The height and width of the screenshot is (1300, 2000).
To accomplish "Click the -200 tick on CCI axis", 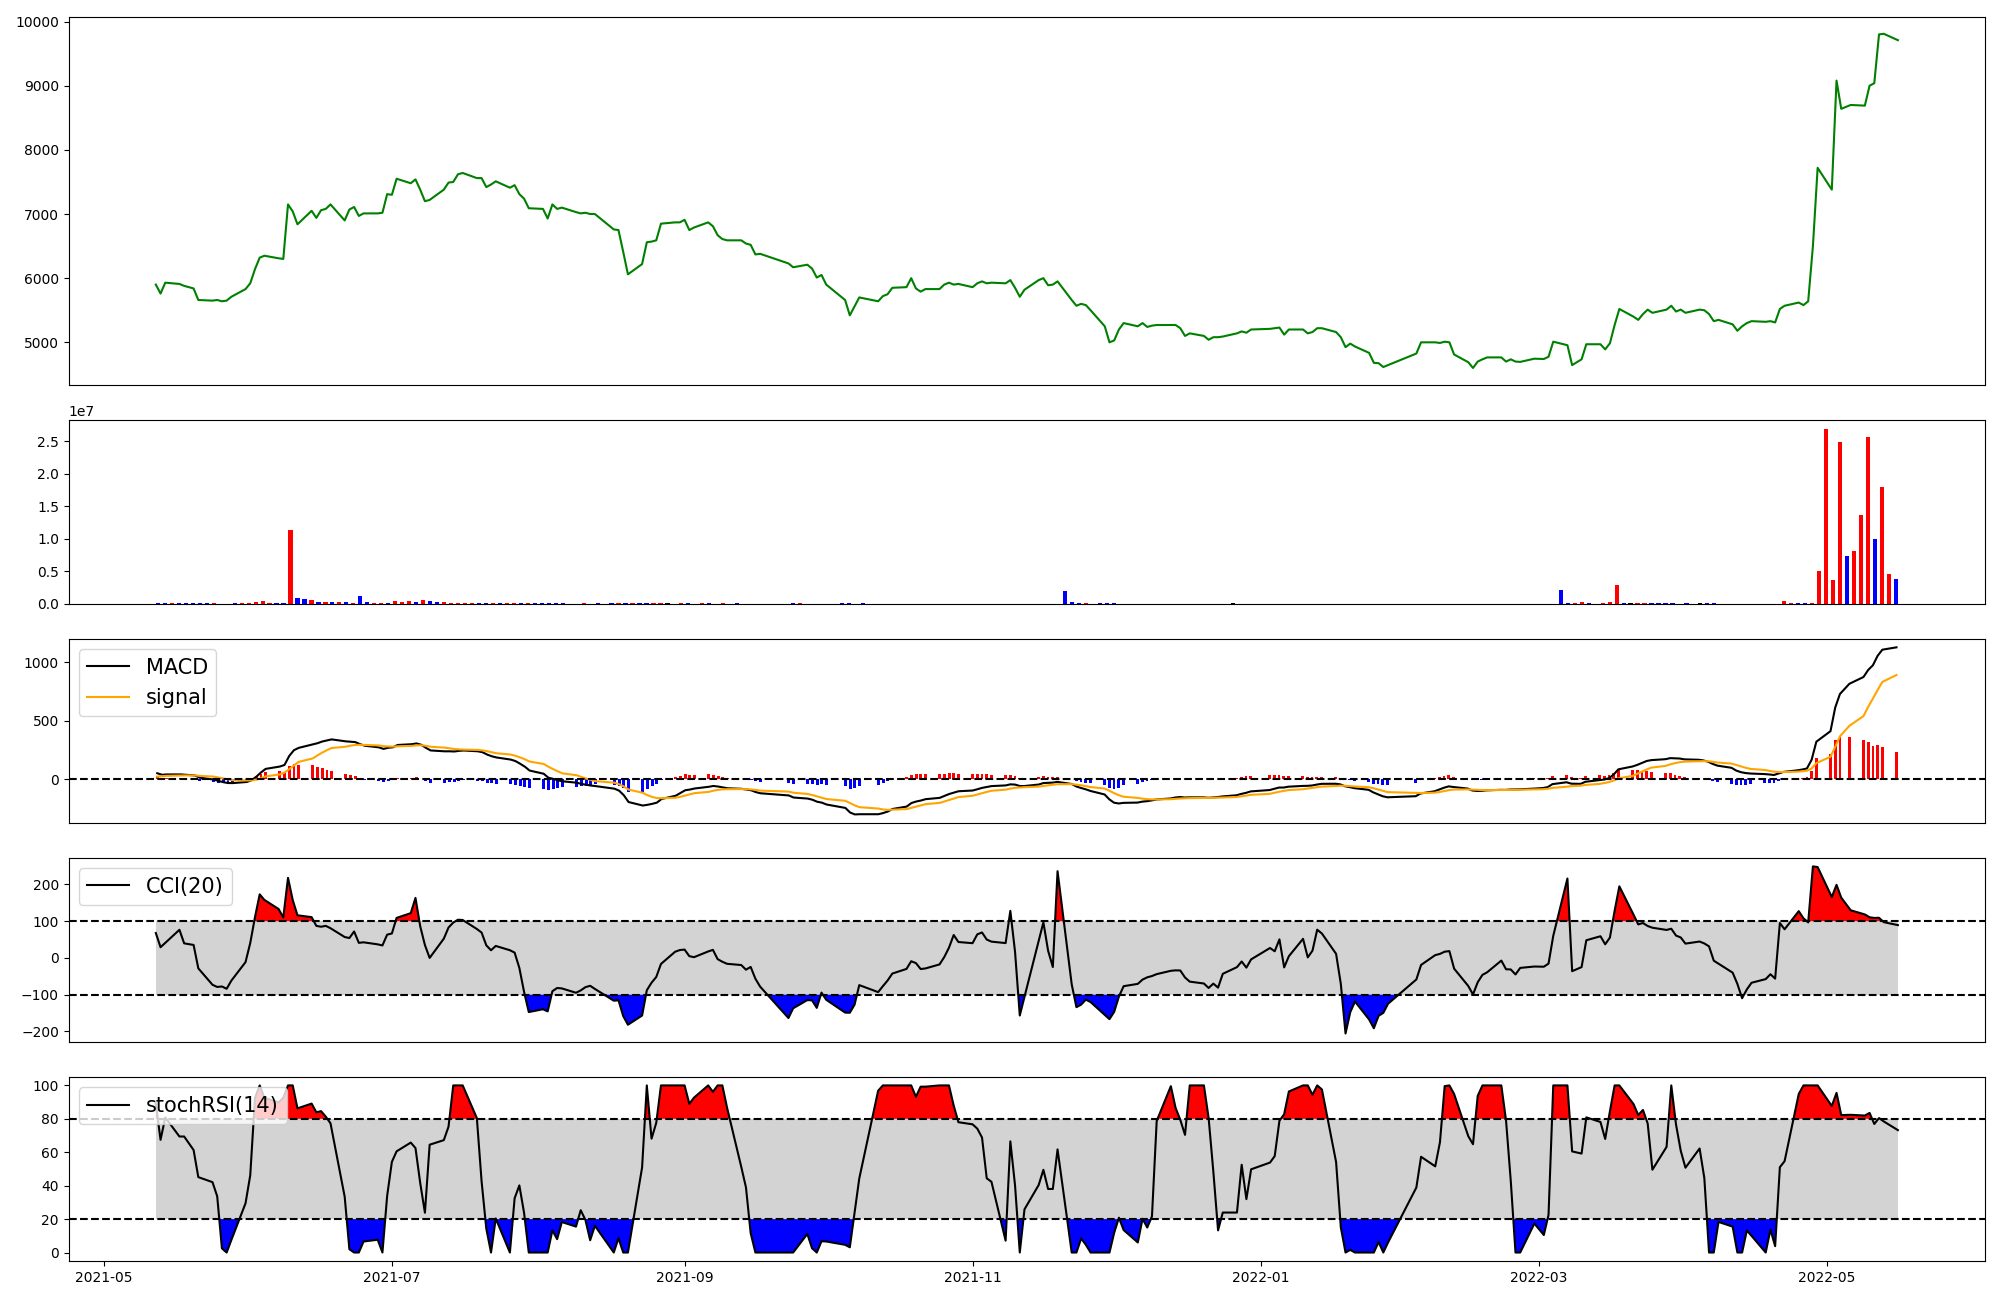I will point(40,1032).
